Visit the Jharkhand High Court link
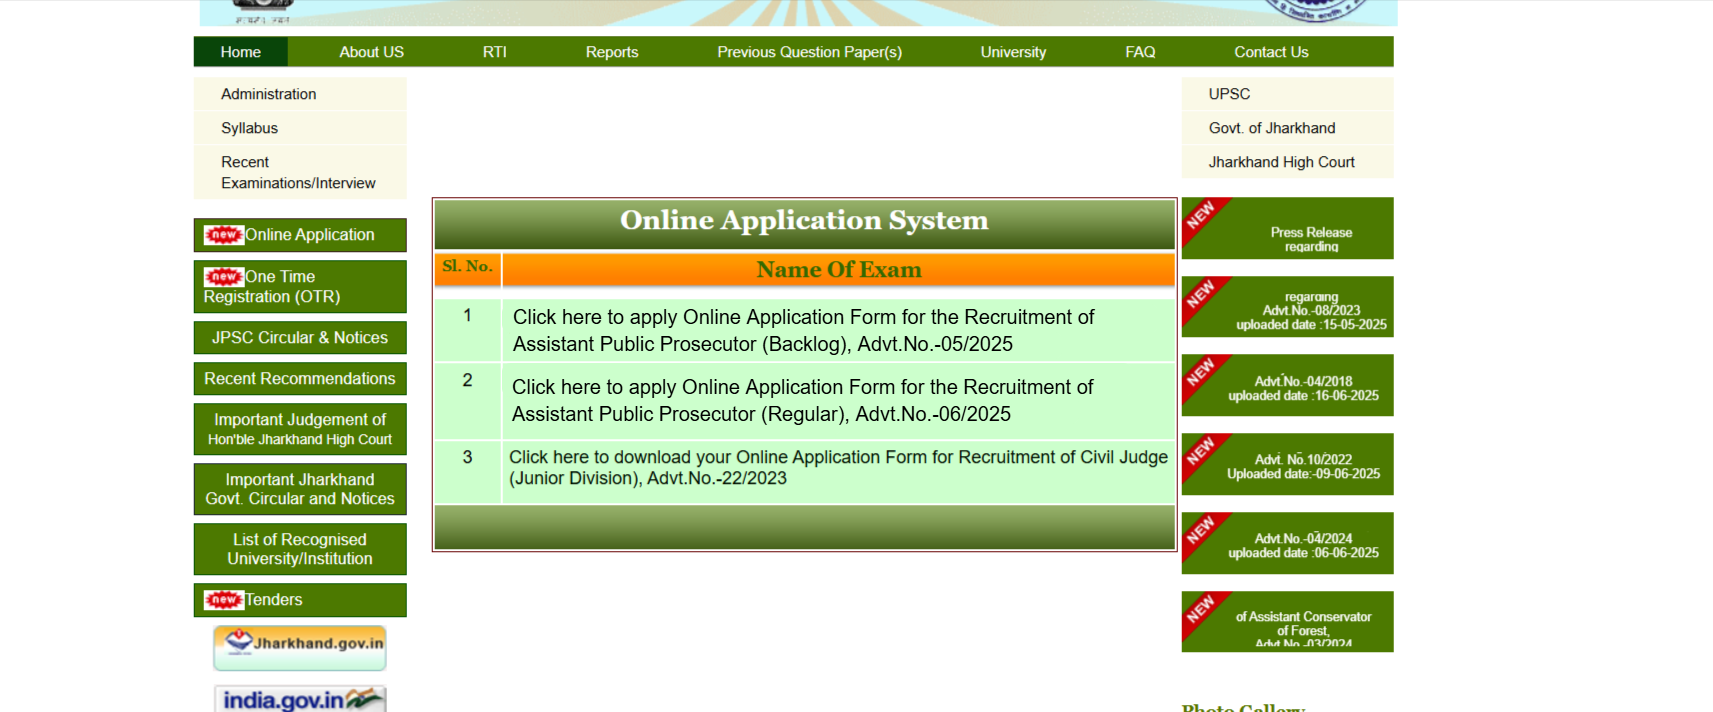1713x712 pixels. click(1281, 162)
